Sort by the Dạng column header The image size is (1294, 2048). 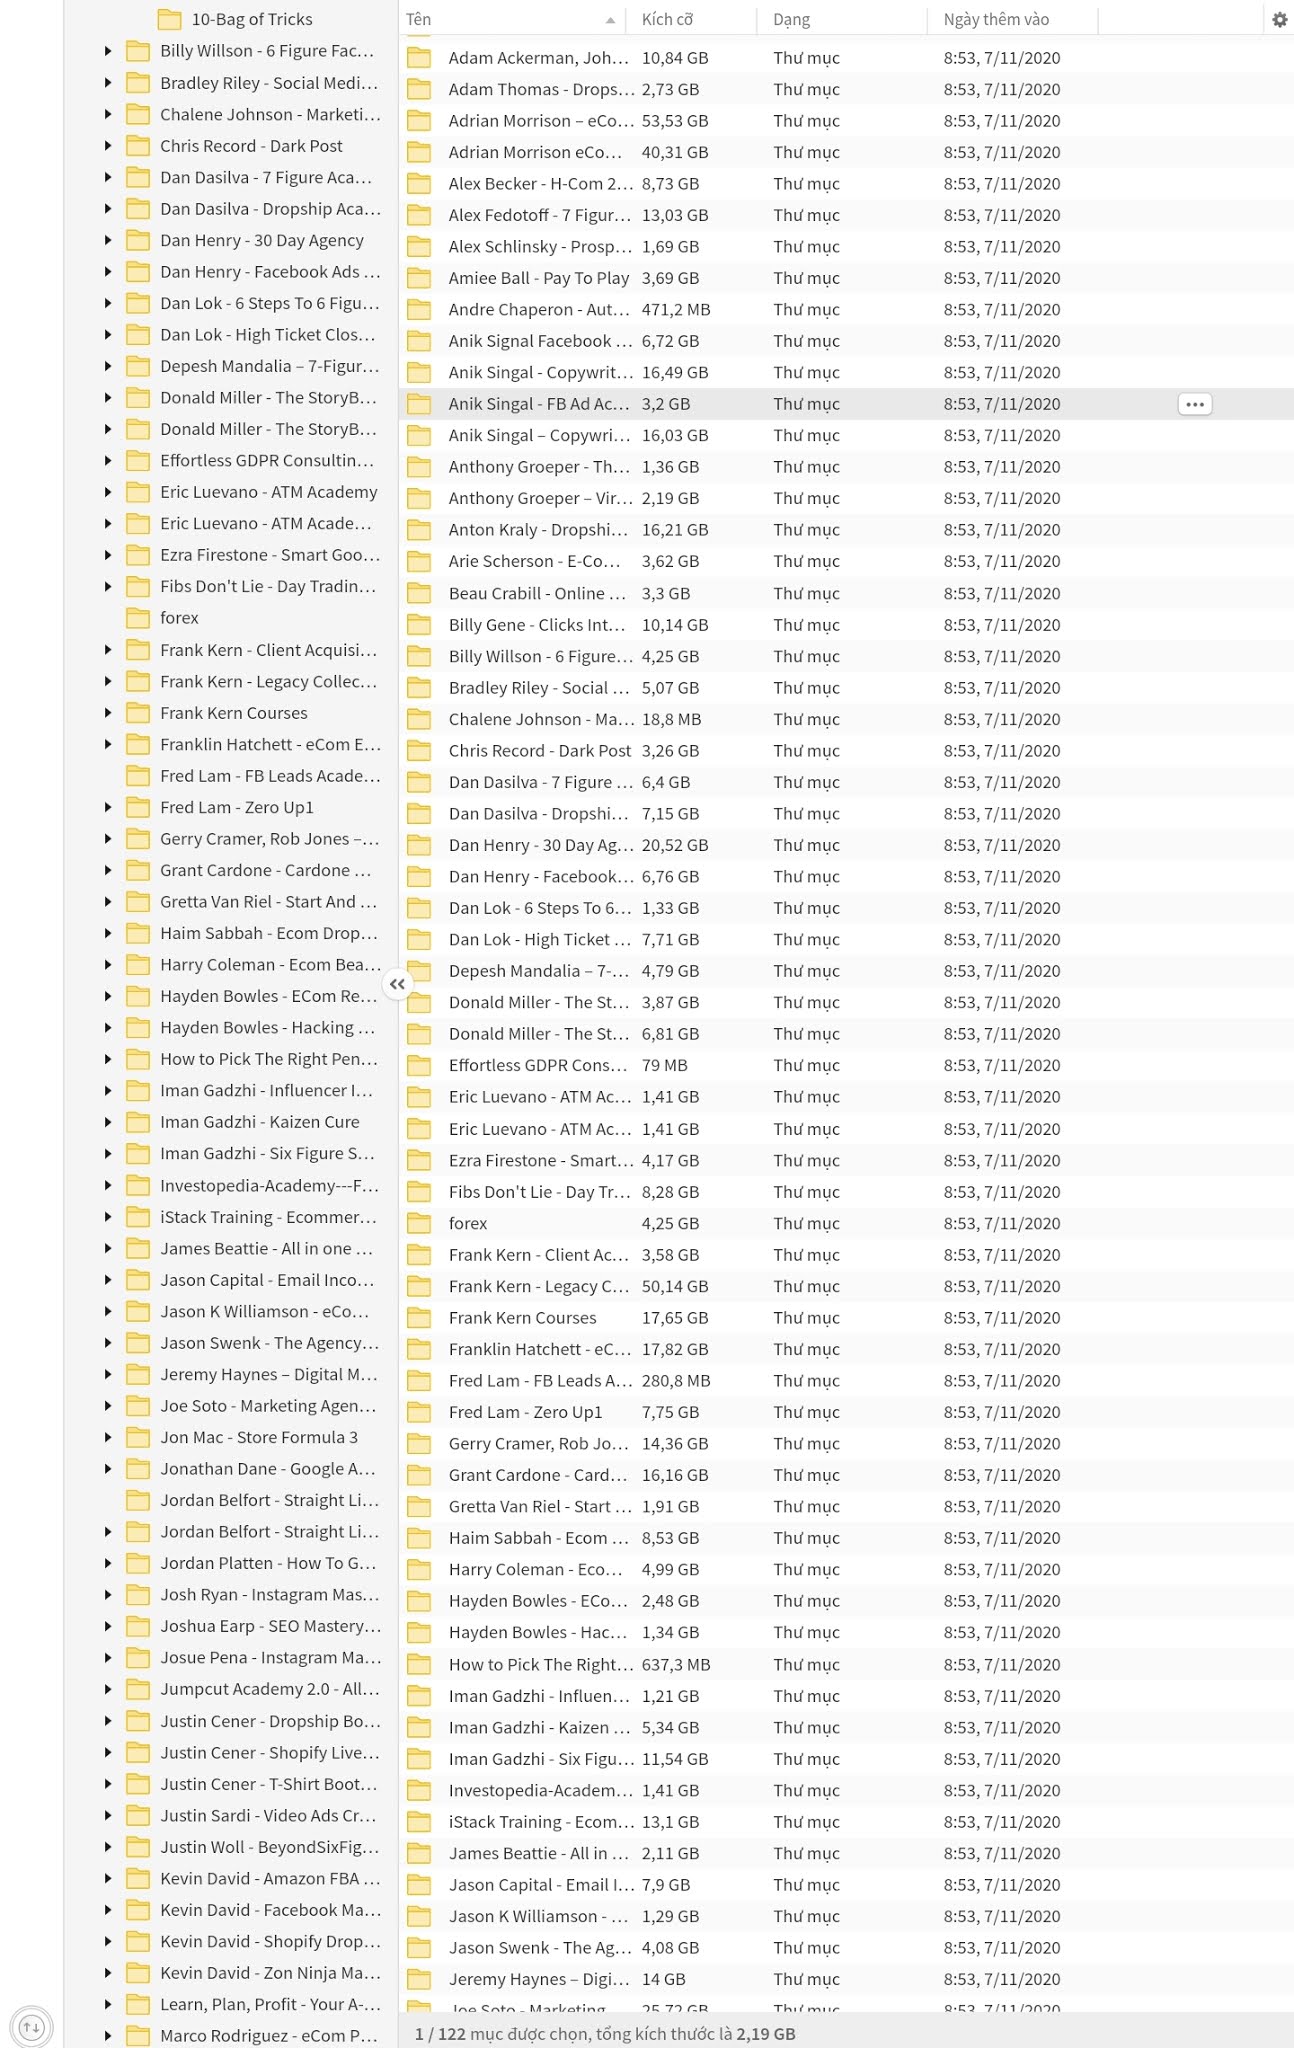pos(792,19)
